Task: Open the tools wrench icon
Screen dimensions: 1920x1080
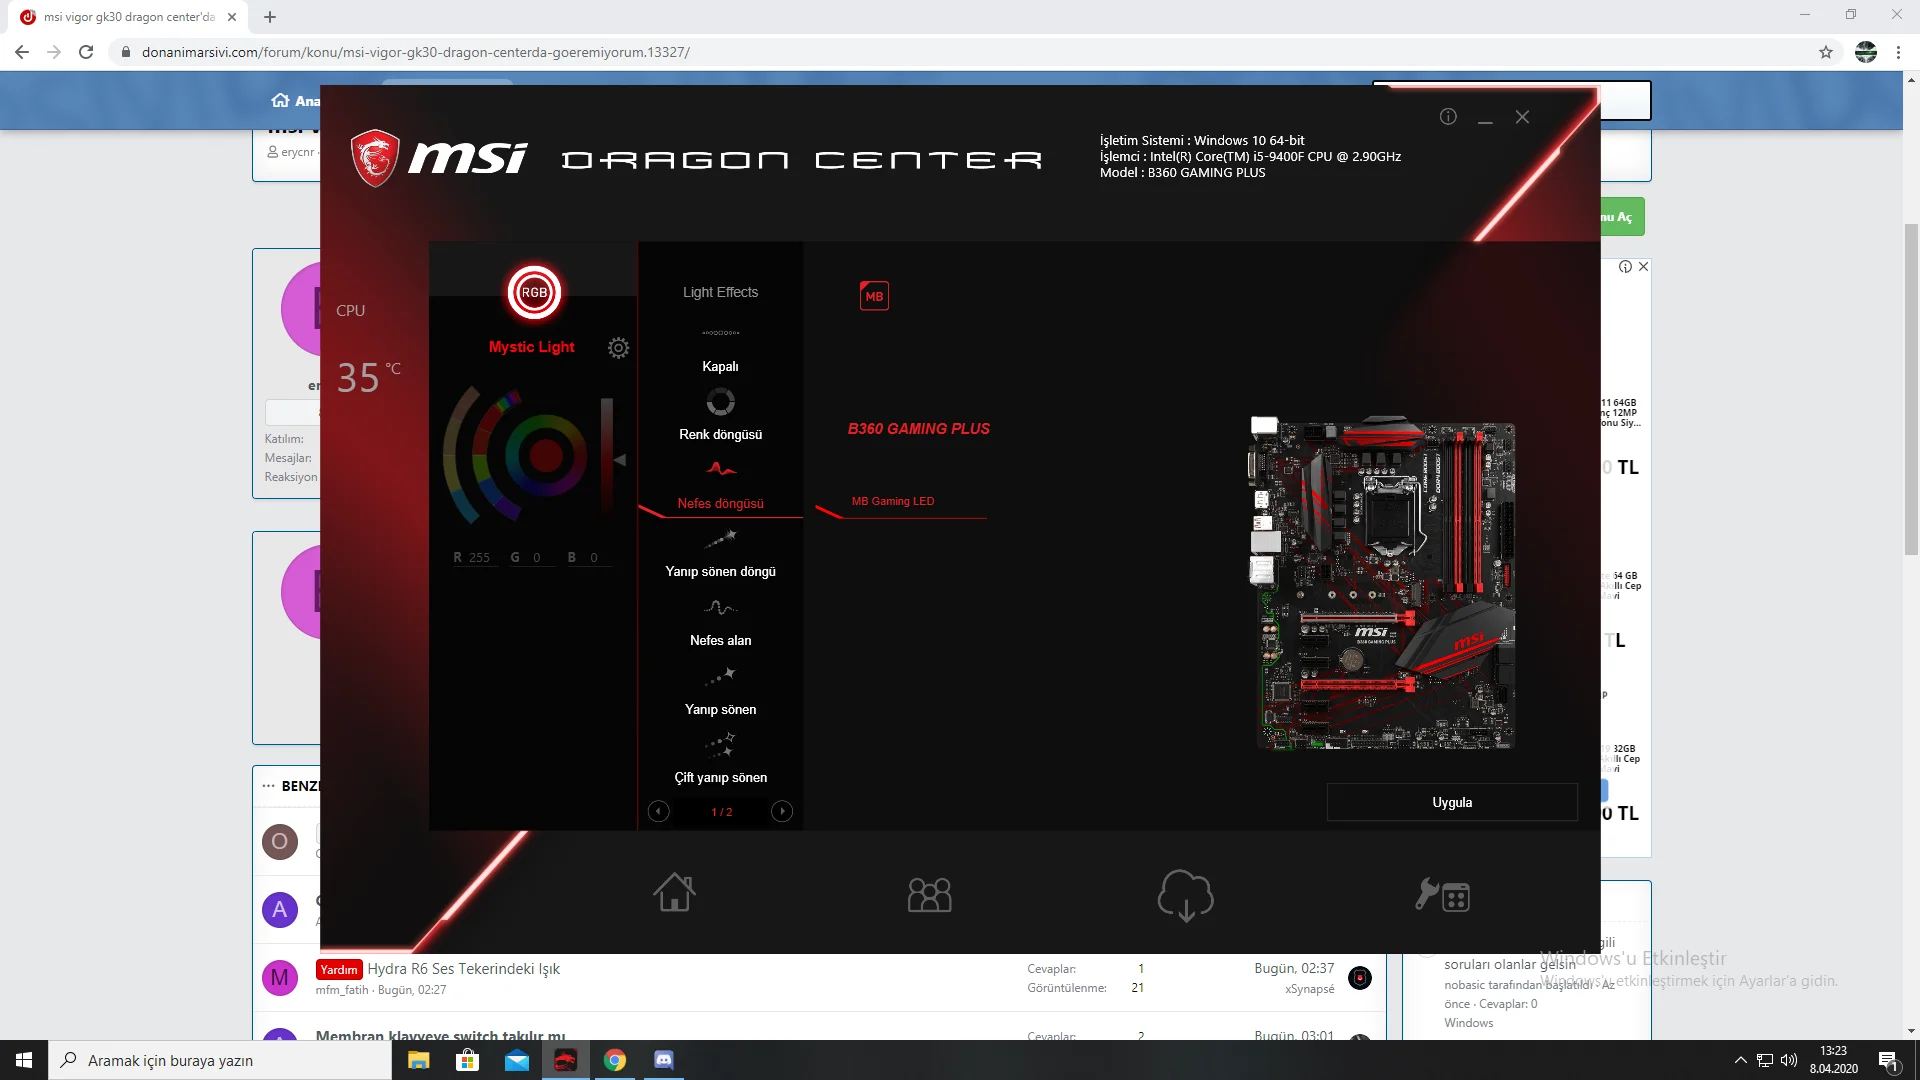Action: click(x=1441, y=895)
